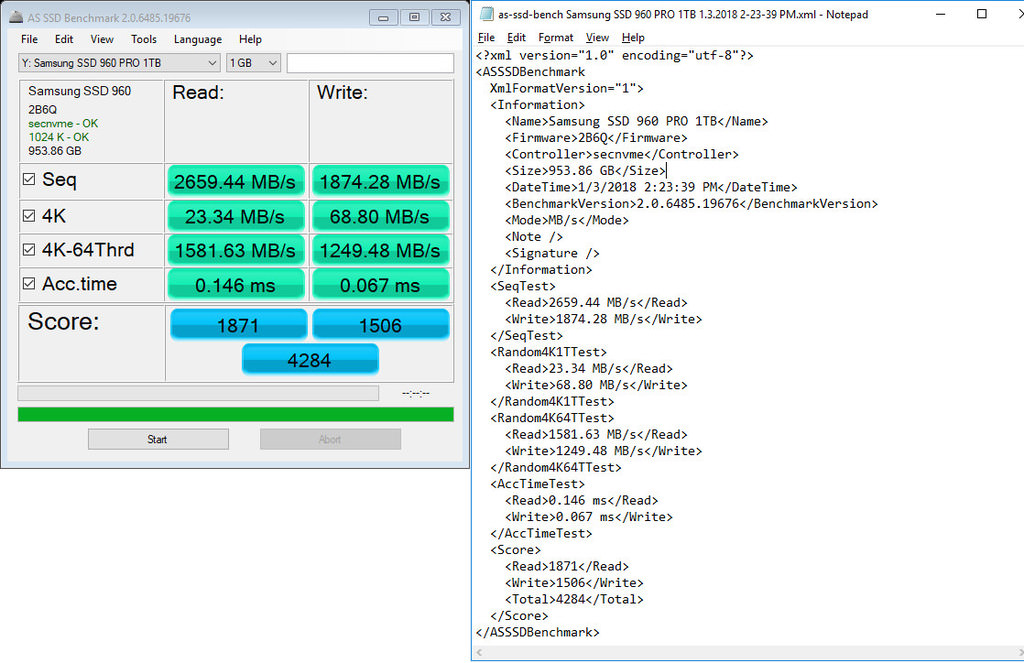The height and width of the screenshot is (663, 1024).
Task: Click the '953.86 GB' capacity text in benchmark
Action: [x=54, y=151]
